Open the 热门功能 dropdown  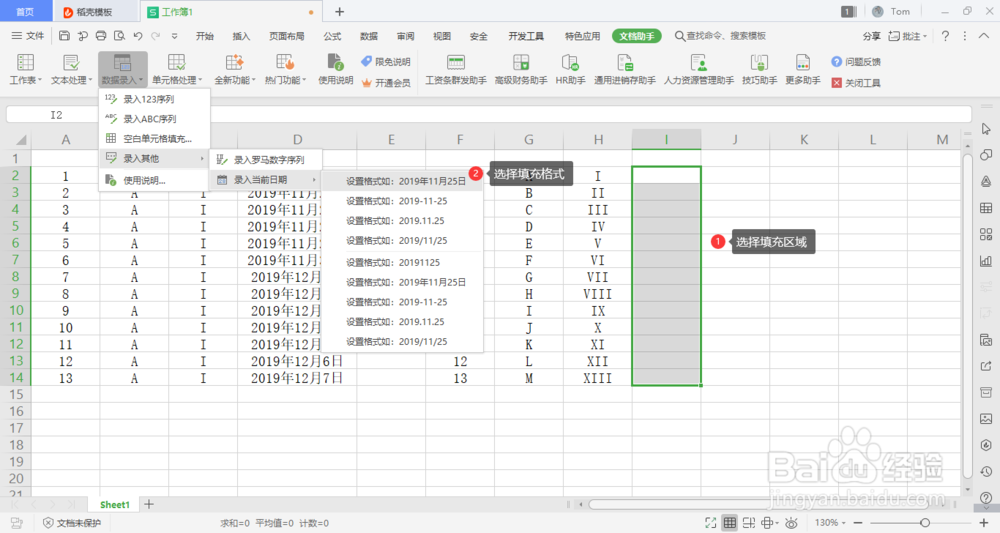click(x=285, y=69)
